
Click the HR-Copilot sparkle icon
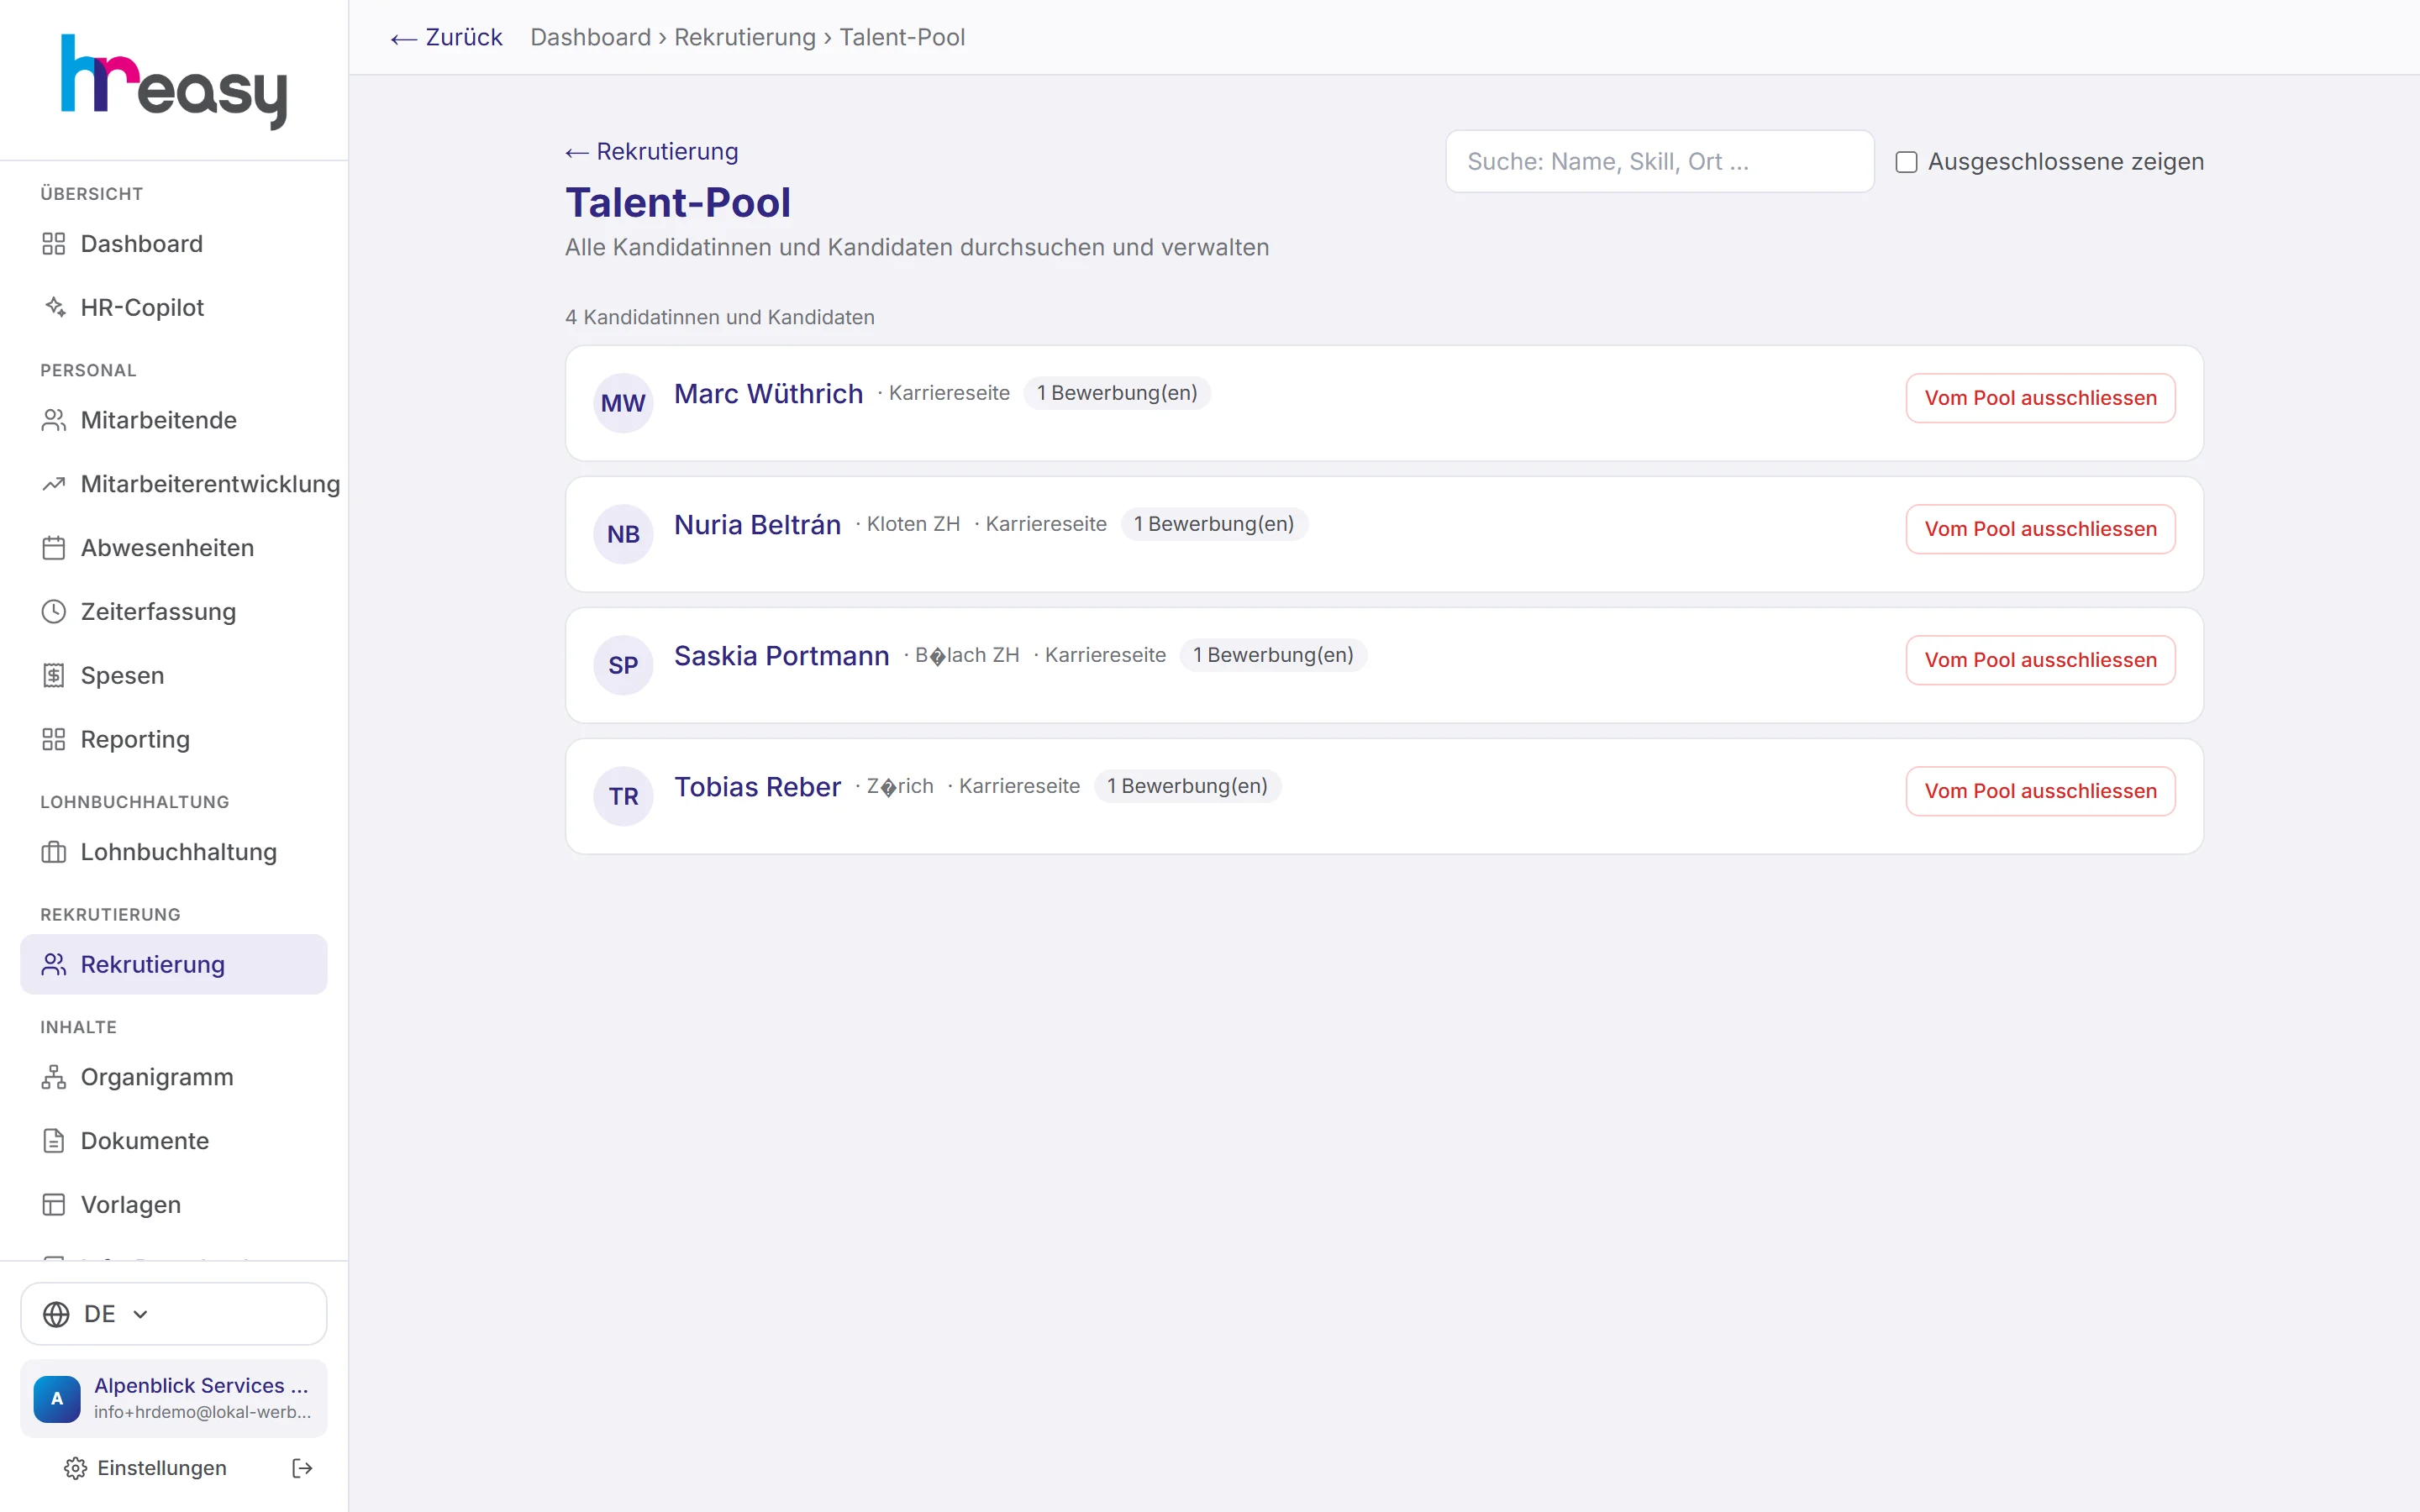[x=54, y=307]
